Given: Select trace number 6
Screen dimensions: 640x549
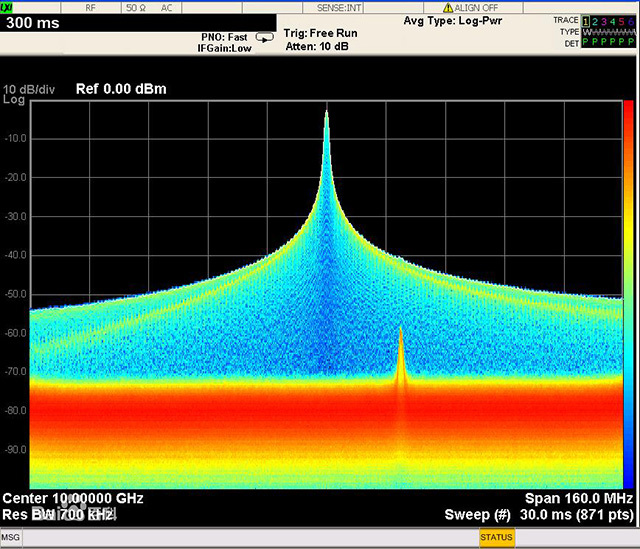Looking at the screenshot, I should point(631,21).
